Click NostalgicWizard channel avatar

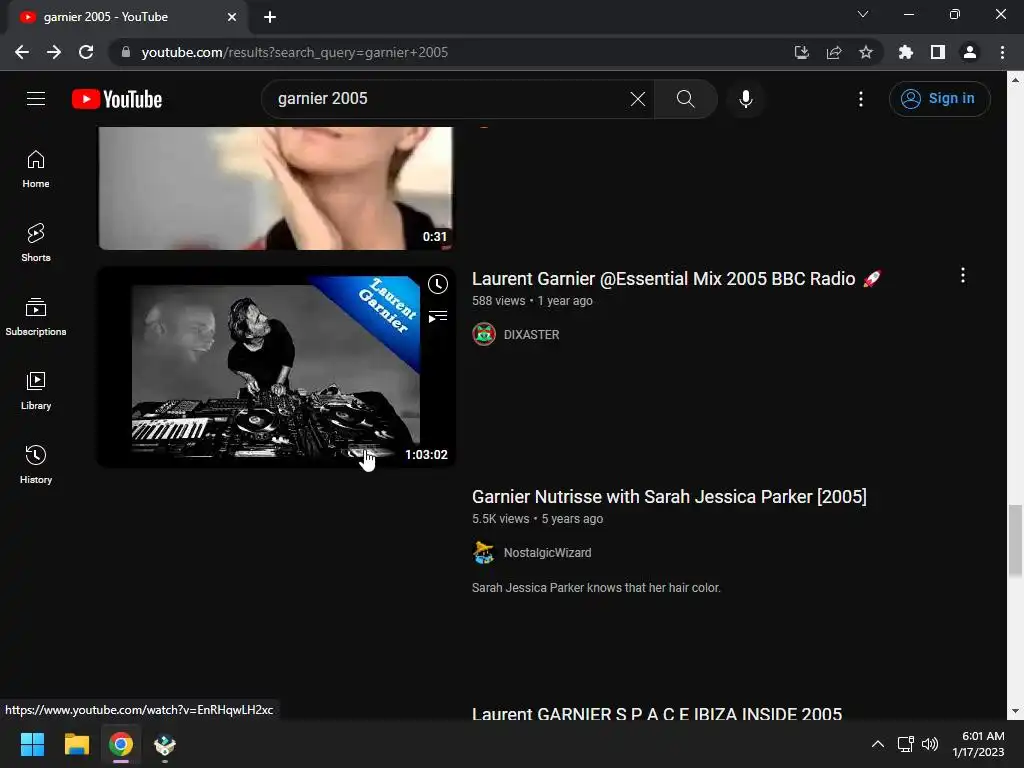pos(484,552)
